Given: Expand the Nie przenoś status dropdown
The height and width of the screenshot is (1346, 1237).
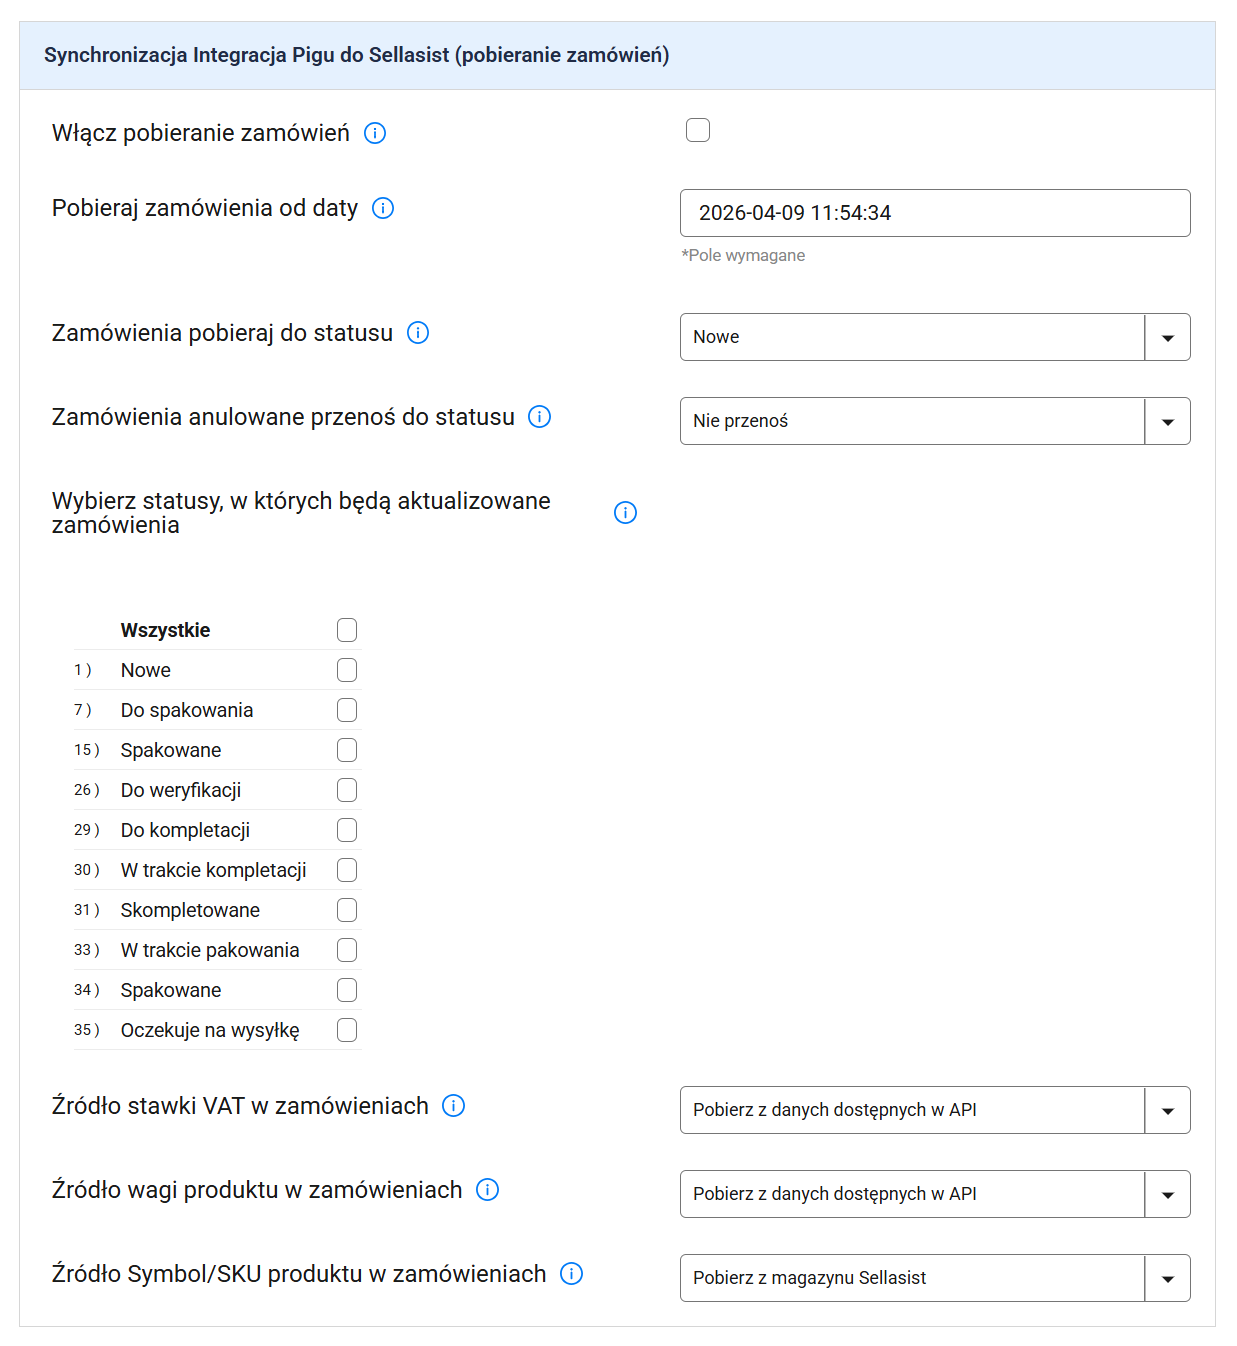Looking at the screenshot, I should [x=934, y=421].
